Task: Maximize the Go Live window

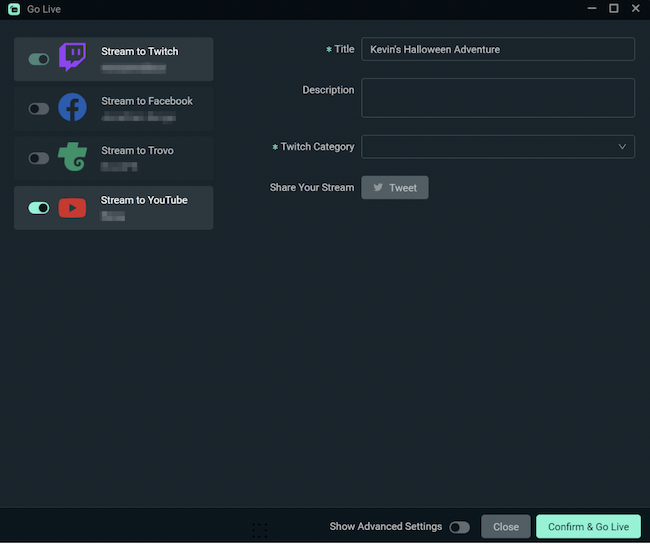Action: 614,8
